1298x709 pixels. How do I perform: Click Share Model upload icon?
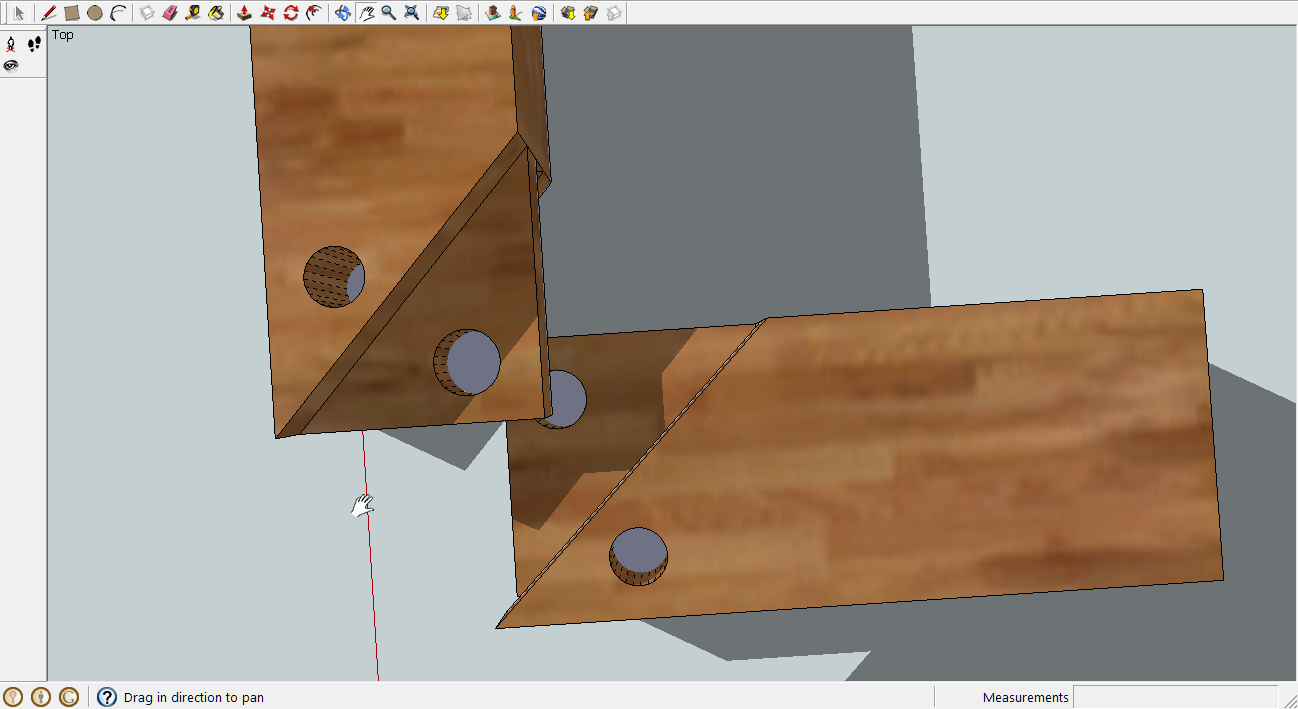pos(591,13)
